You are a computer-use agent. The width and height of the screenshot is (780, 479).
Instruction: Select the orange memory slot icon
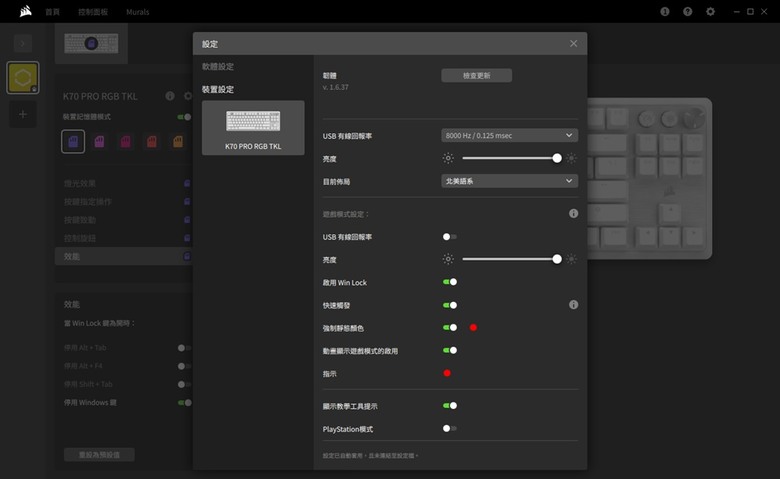point(178,142)
